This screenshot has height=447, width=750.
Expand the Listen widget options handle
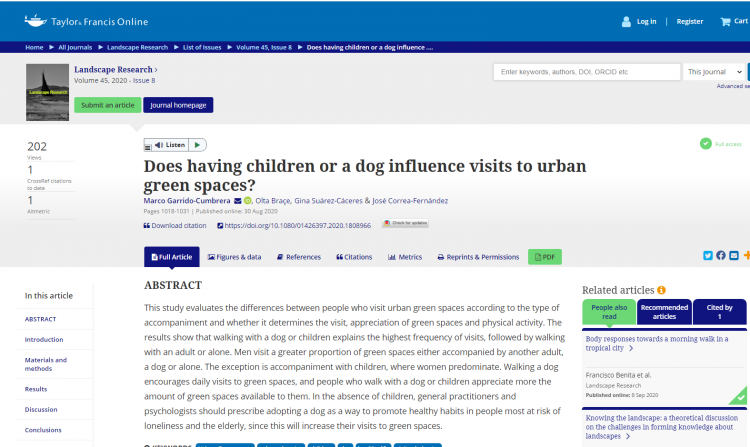coord(149,145)
